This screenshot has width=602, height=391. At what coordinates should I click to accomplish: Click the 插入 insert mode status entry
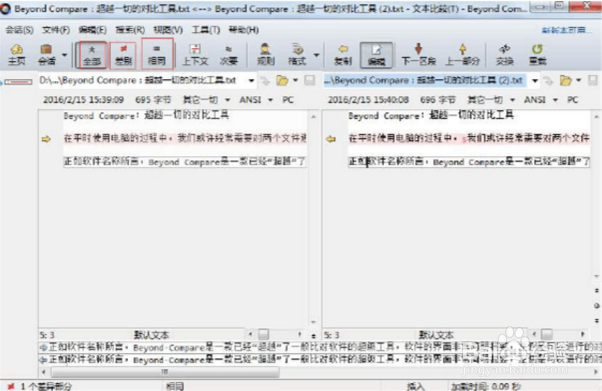pos(415,386)
